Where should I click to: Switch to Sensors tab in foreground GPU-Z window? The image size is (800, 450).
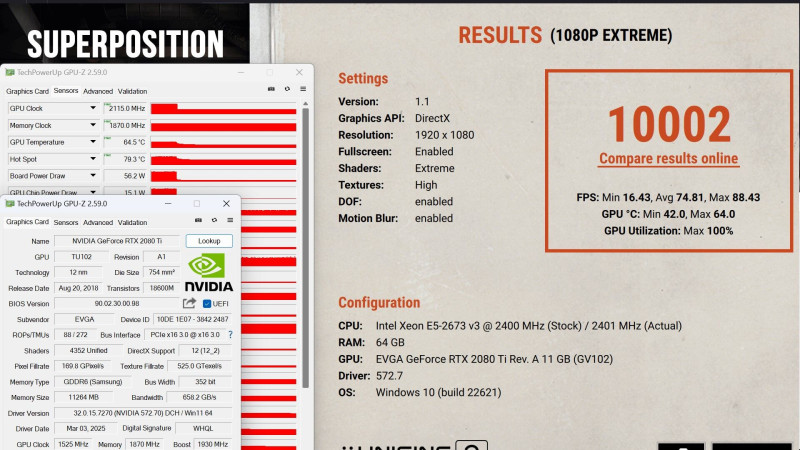[x=66, y=222]
